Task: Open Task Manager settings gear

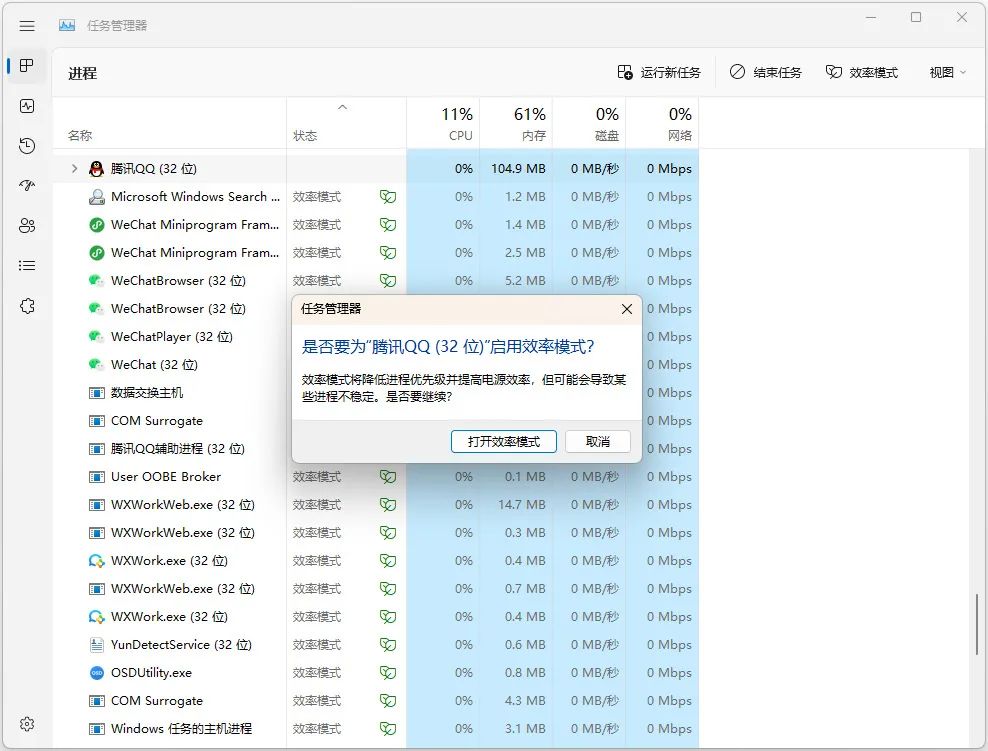Action: (27, 724)
